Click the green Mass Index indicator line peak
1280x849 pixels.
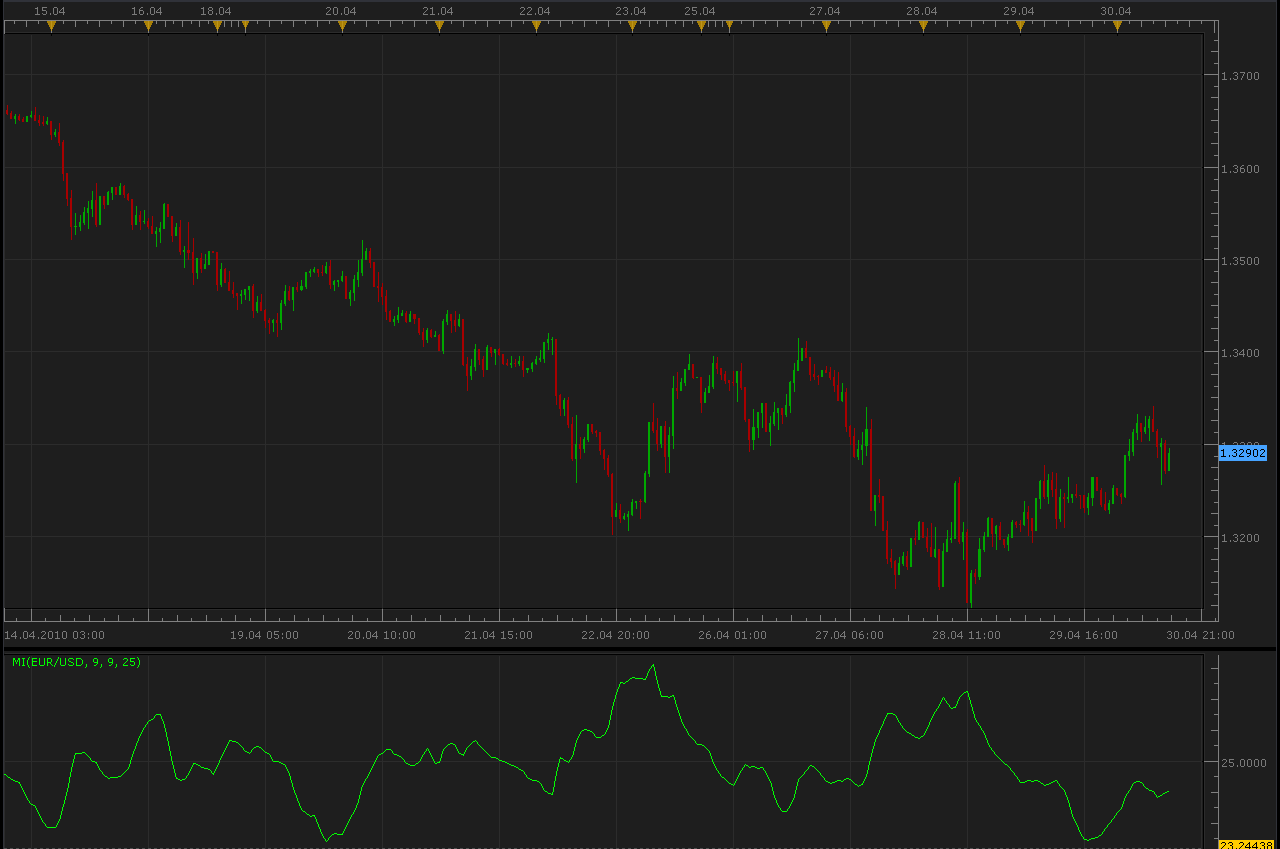(x=653, y=666)
